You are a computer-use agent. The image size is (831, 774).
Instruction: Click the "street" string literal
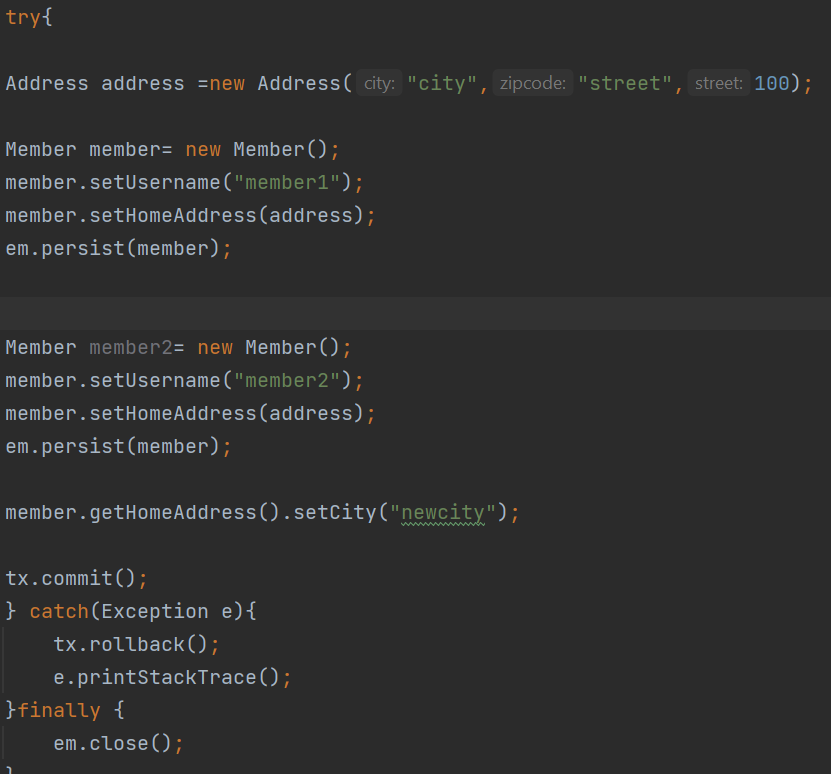tap(625, 84)
